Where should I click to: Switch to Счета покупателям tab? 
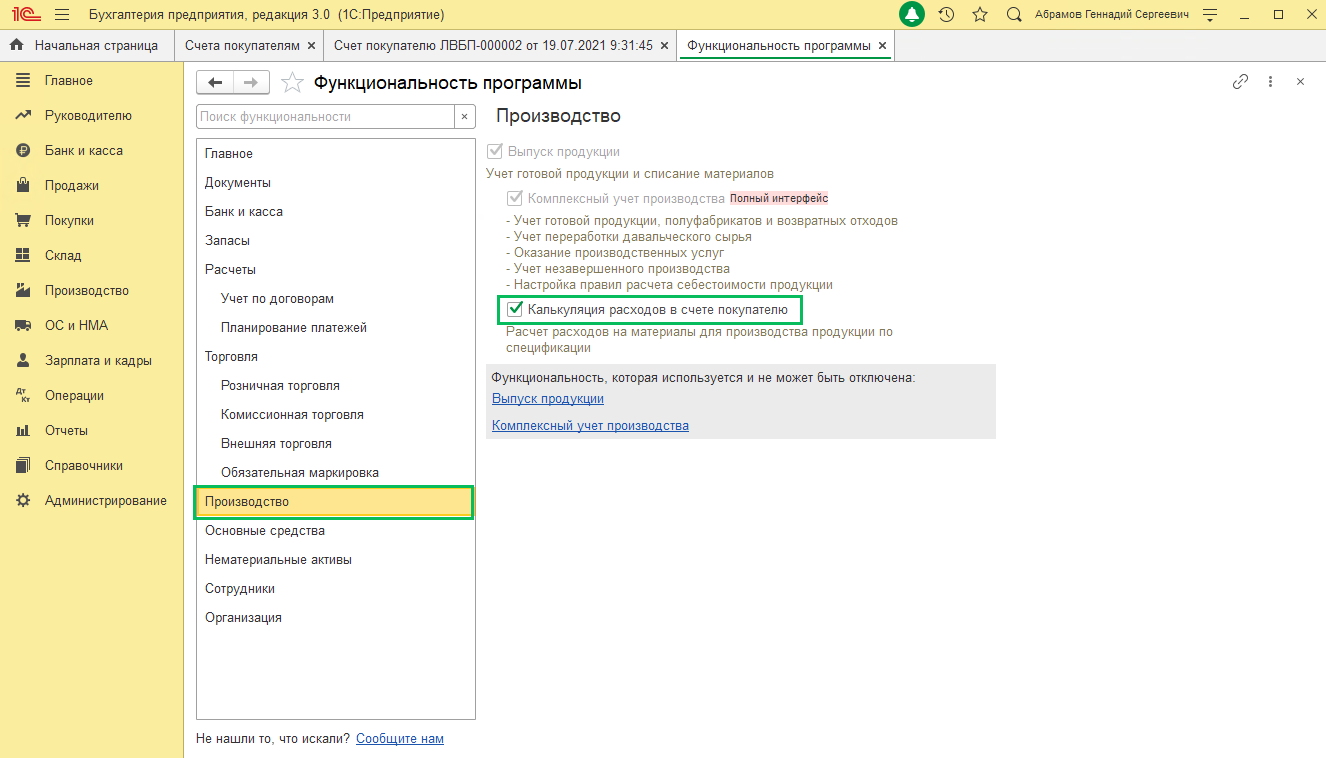coord(242,46)
